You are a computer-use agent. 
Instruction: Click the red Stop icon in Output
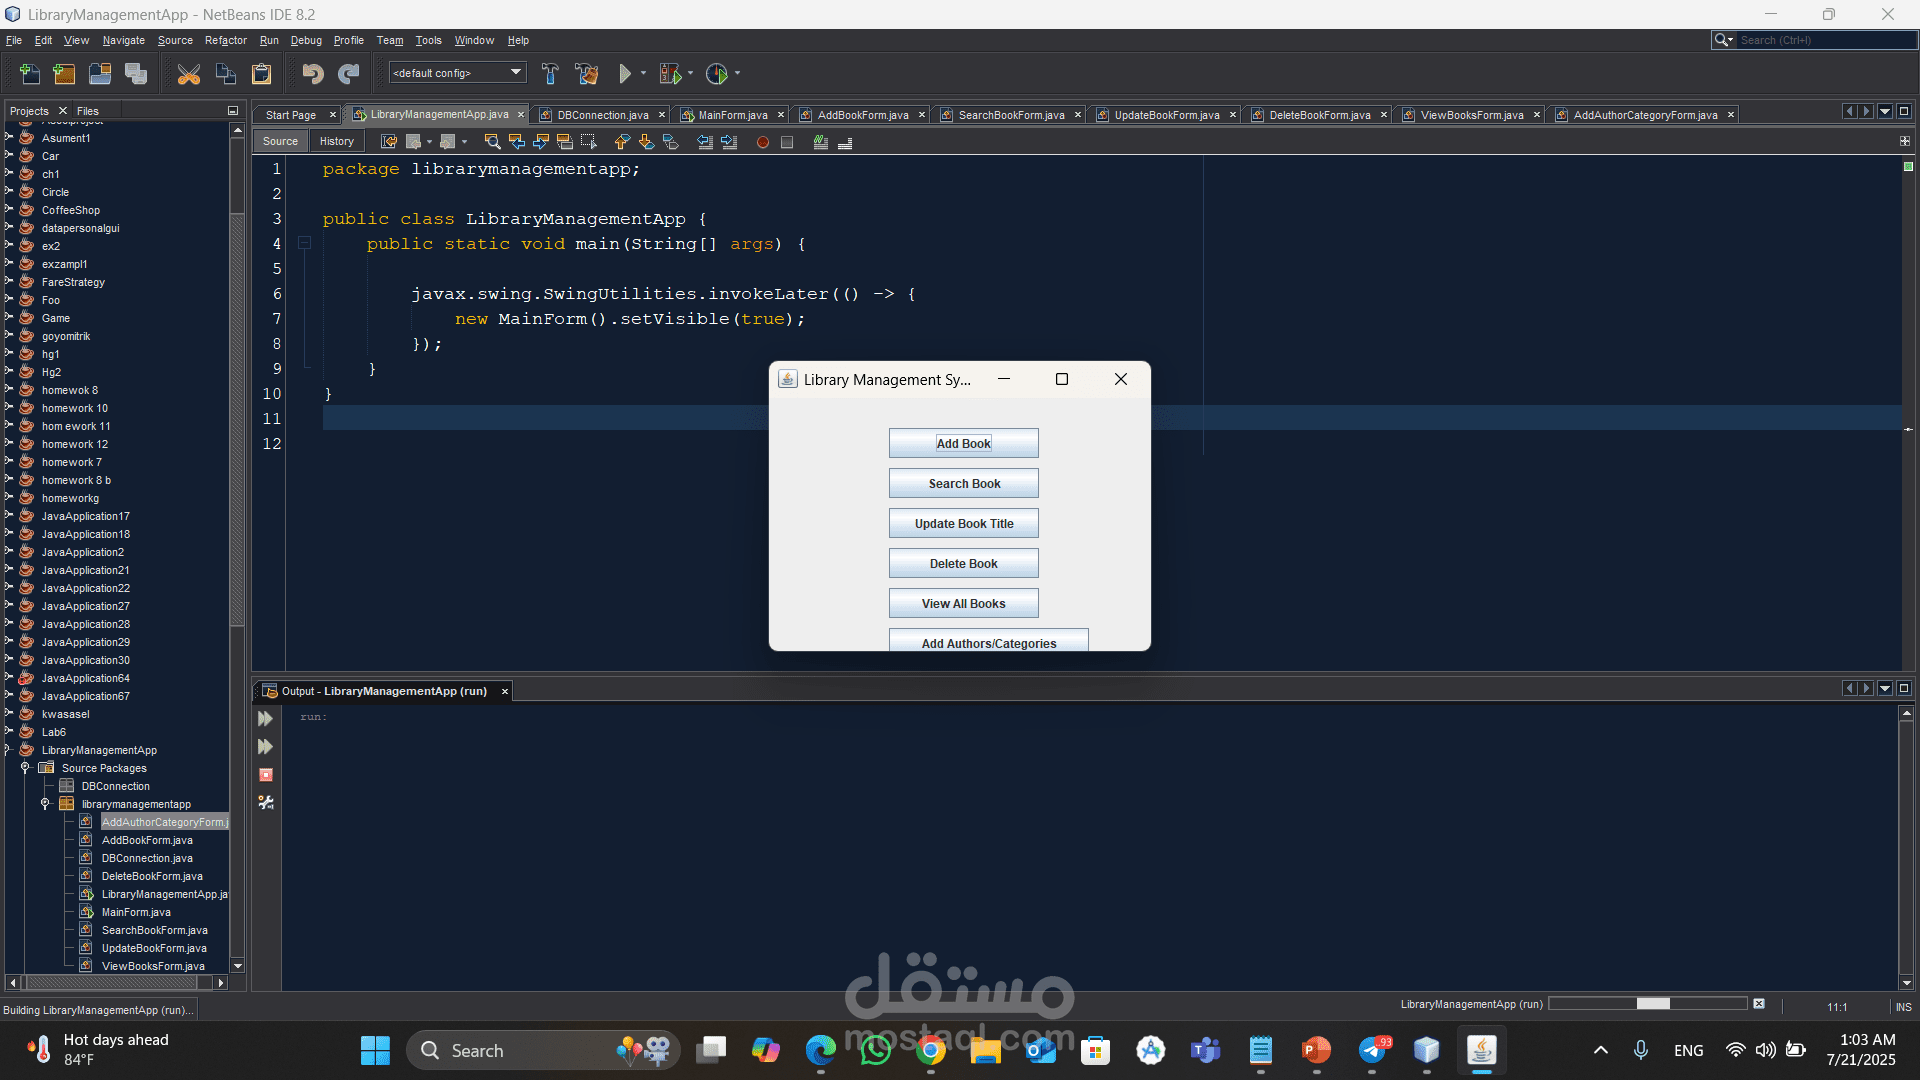click(x=265, y=775)
